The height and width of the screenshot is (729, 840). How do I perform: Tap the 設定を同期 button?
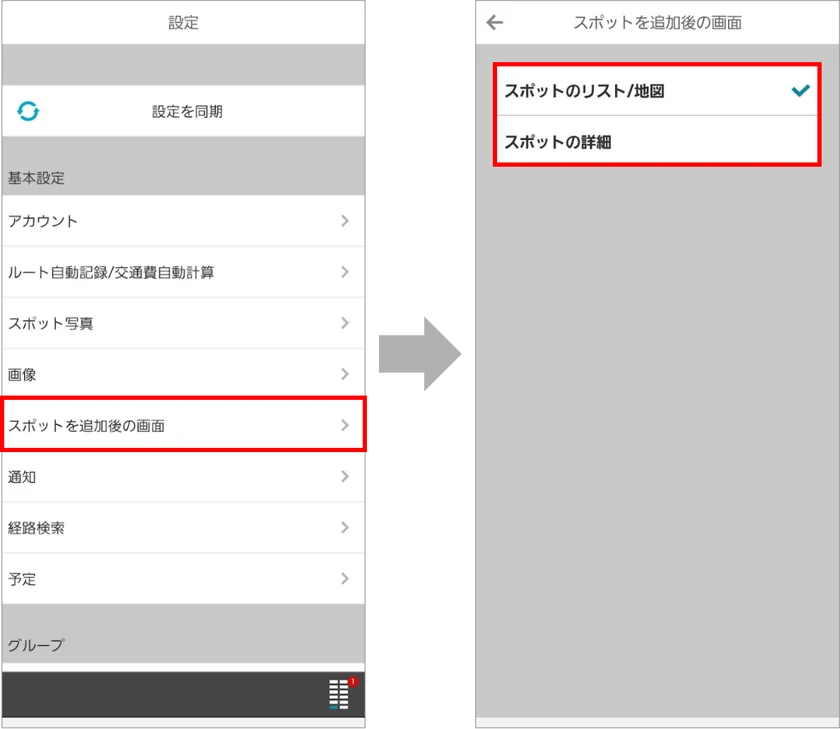183,111
